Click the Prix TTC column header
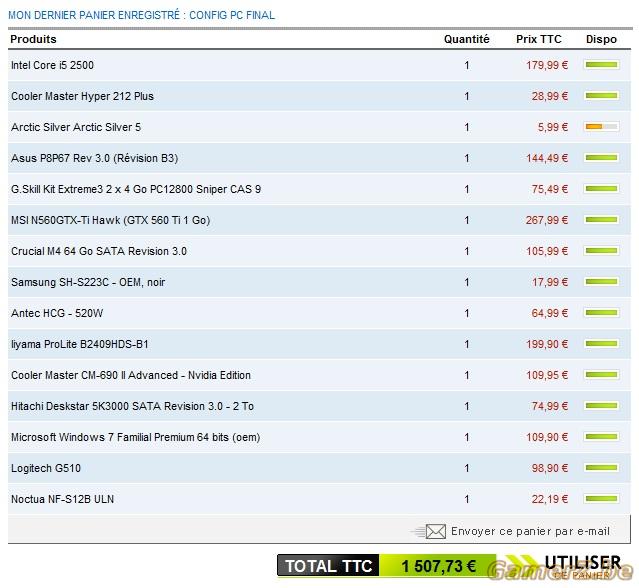Screen dimensions: 639x588 539,39
